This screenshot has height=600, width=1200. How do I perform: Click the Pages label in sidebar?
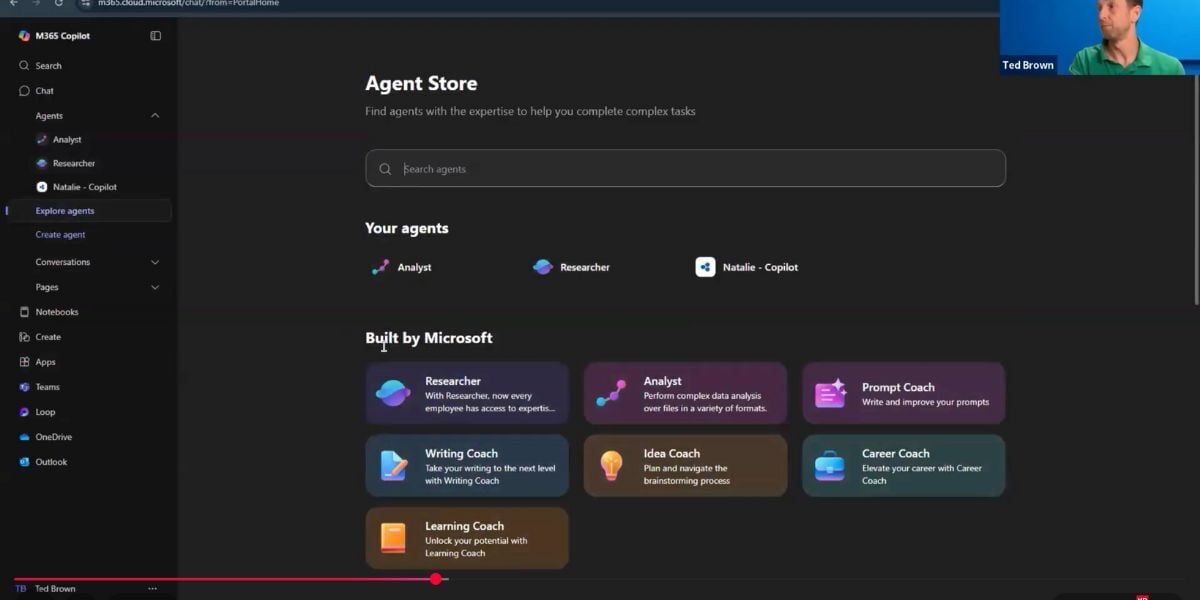pos(47,287)
